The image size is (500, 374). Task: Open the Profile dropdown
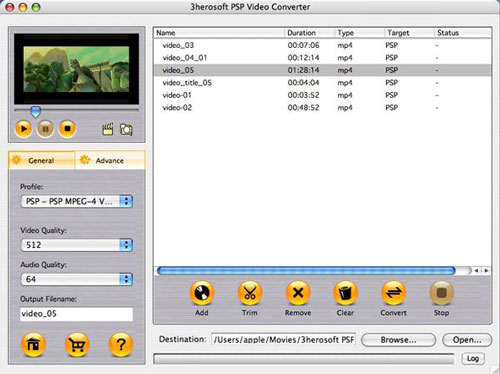(77, 201)
